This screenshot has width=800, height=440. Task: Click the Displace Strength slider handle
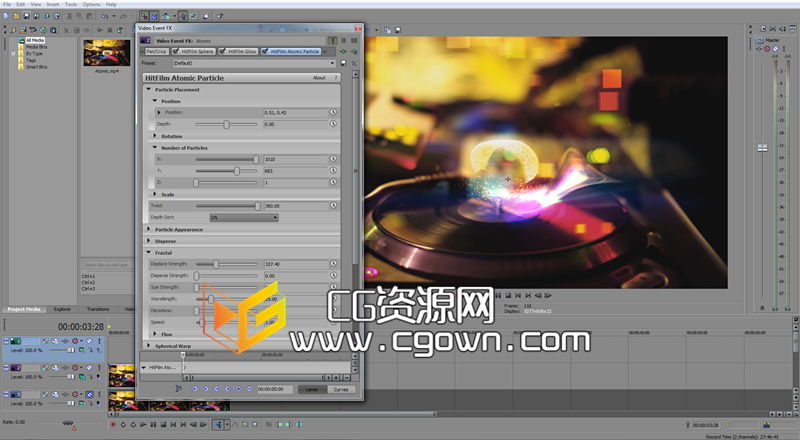point(216,264)
